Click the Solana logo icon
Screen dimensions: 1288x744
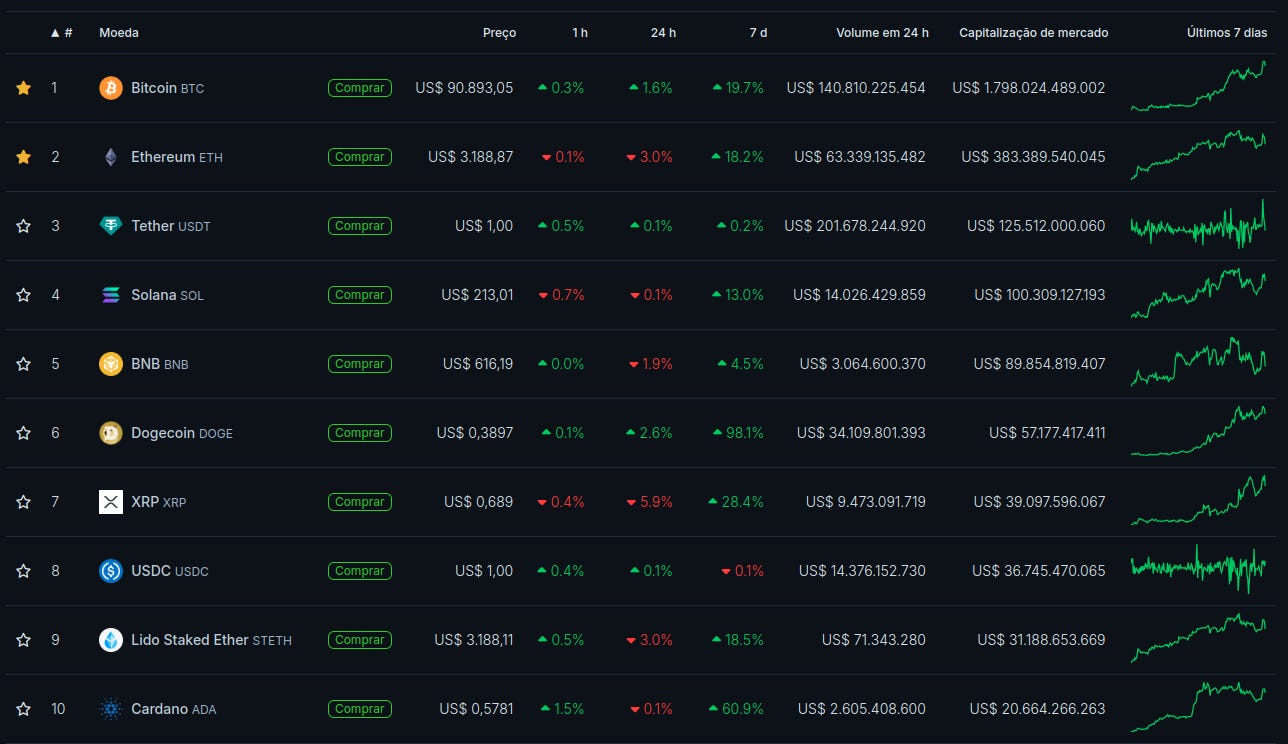click(x=111, y=295)
